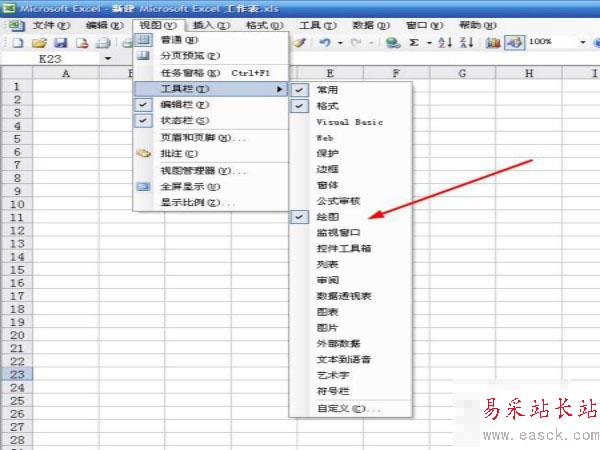Viewport: 600px width, 450px height.
Task: Enable the 控件工具箱 toolbar
Action: (x=351, y=248)
